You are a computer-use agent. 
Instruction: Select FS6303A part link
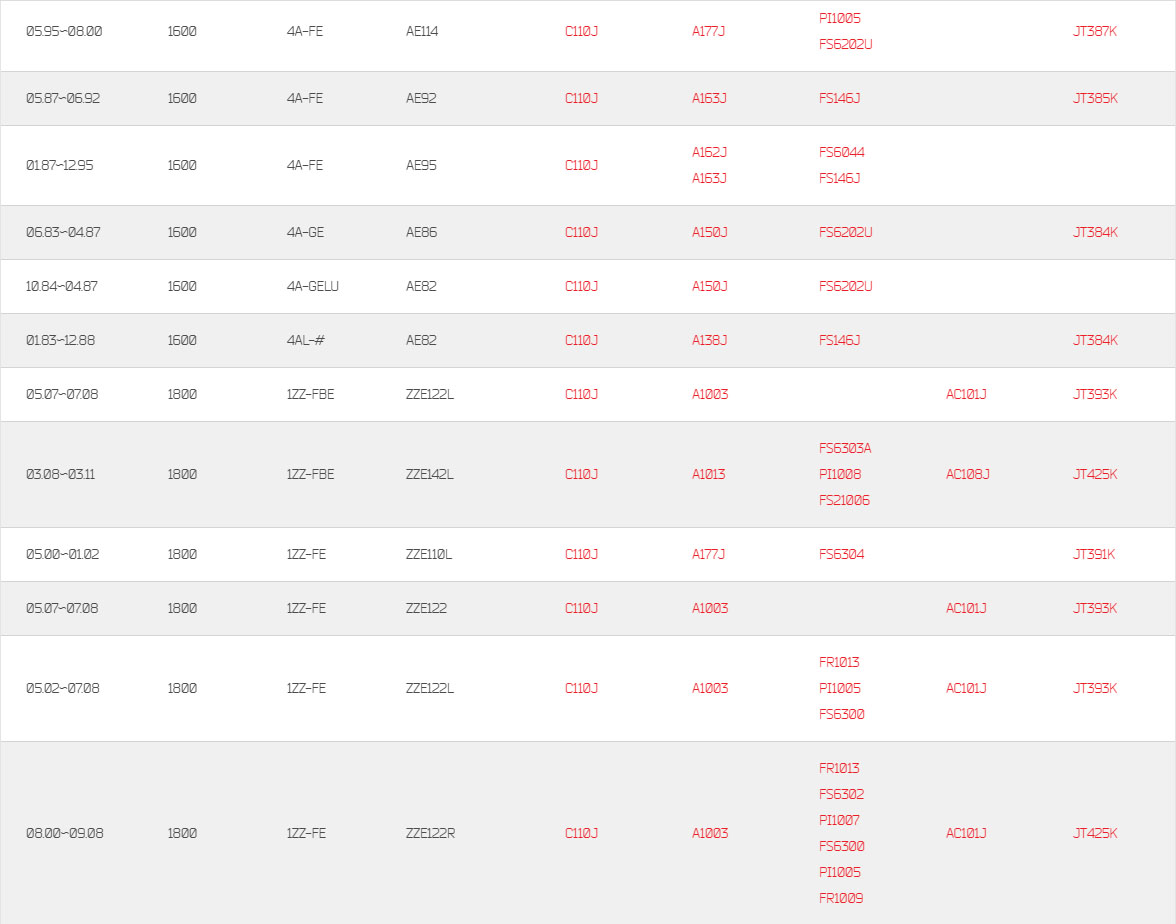(x=844, y=448)
